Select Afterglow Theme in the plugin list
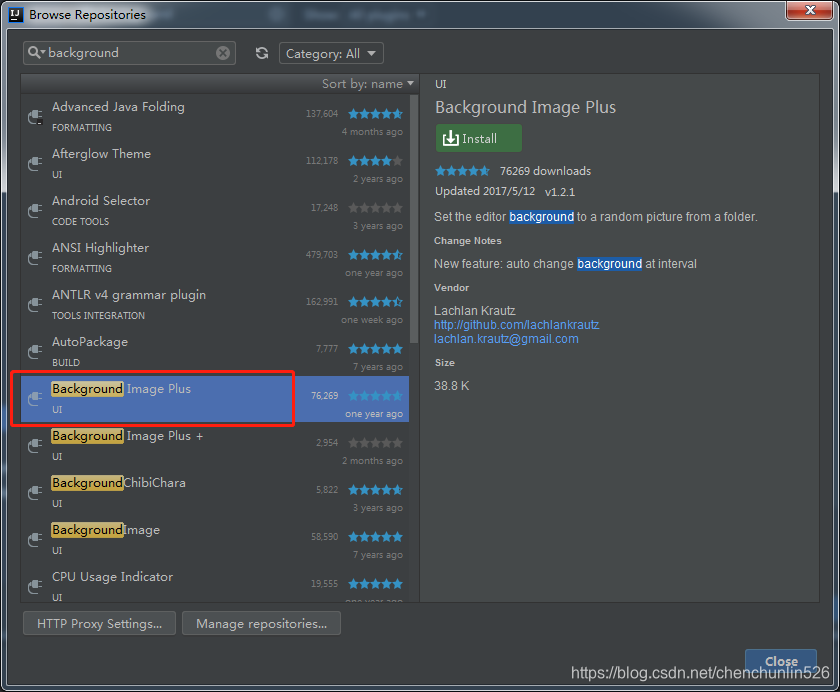Image resolution: width=840 pixels, height=692 pixels. pyautogui.click(x=215, y=164)
